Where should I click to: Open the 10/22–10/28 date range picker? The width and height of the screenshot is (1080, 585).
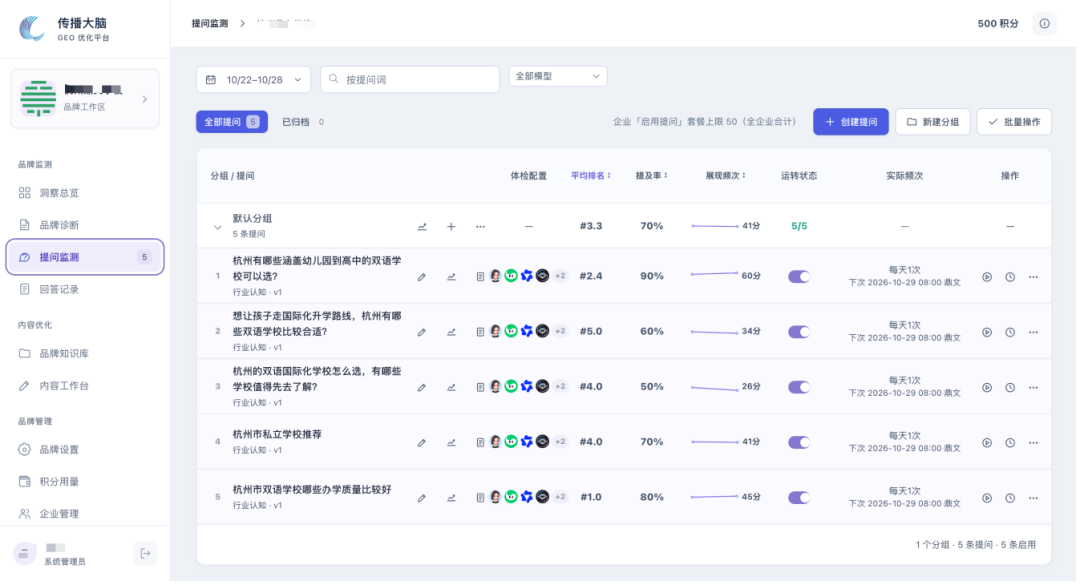[254, 80]
